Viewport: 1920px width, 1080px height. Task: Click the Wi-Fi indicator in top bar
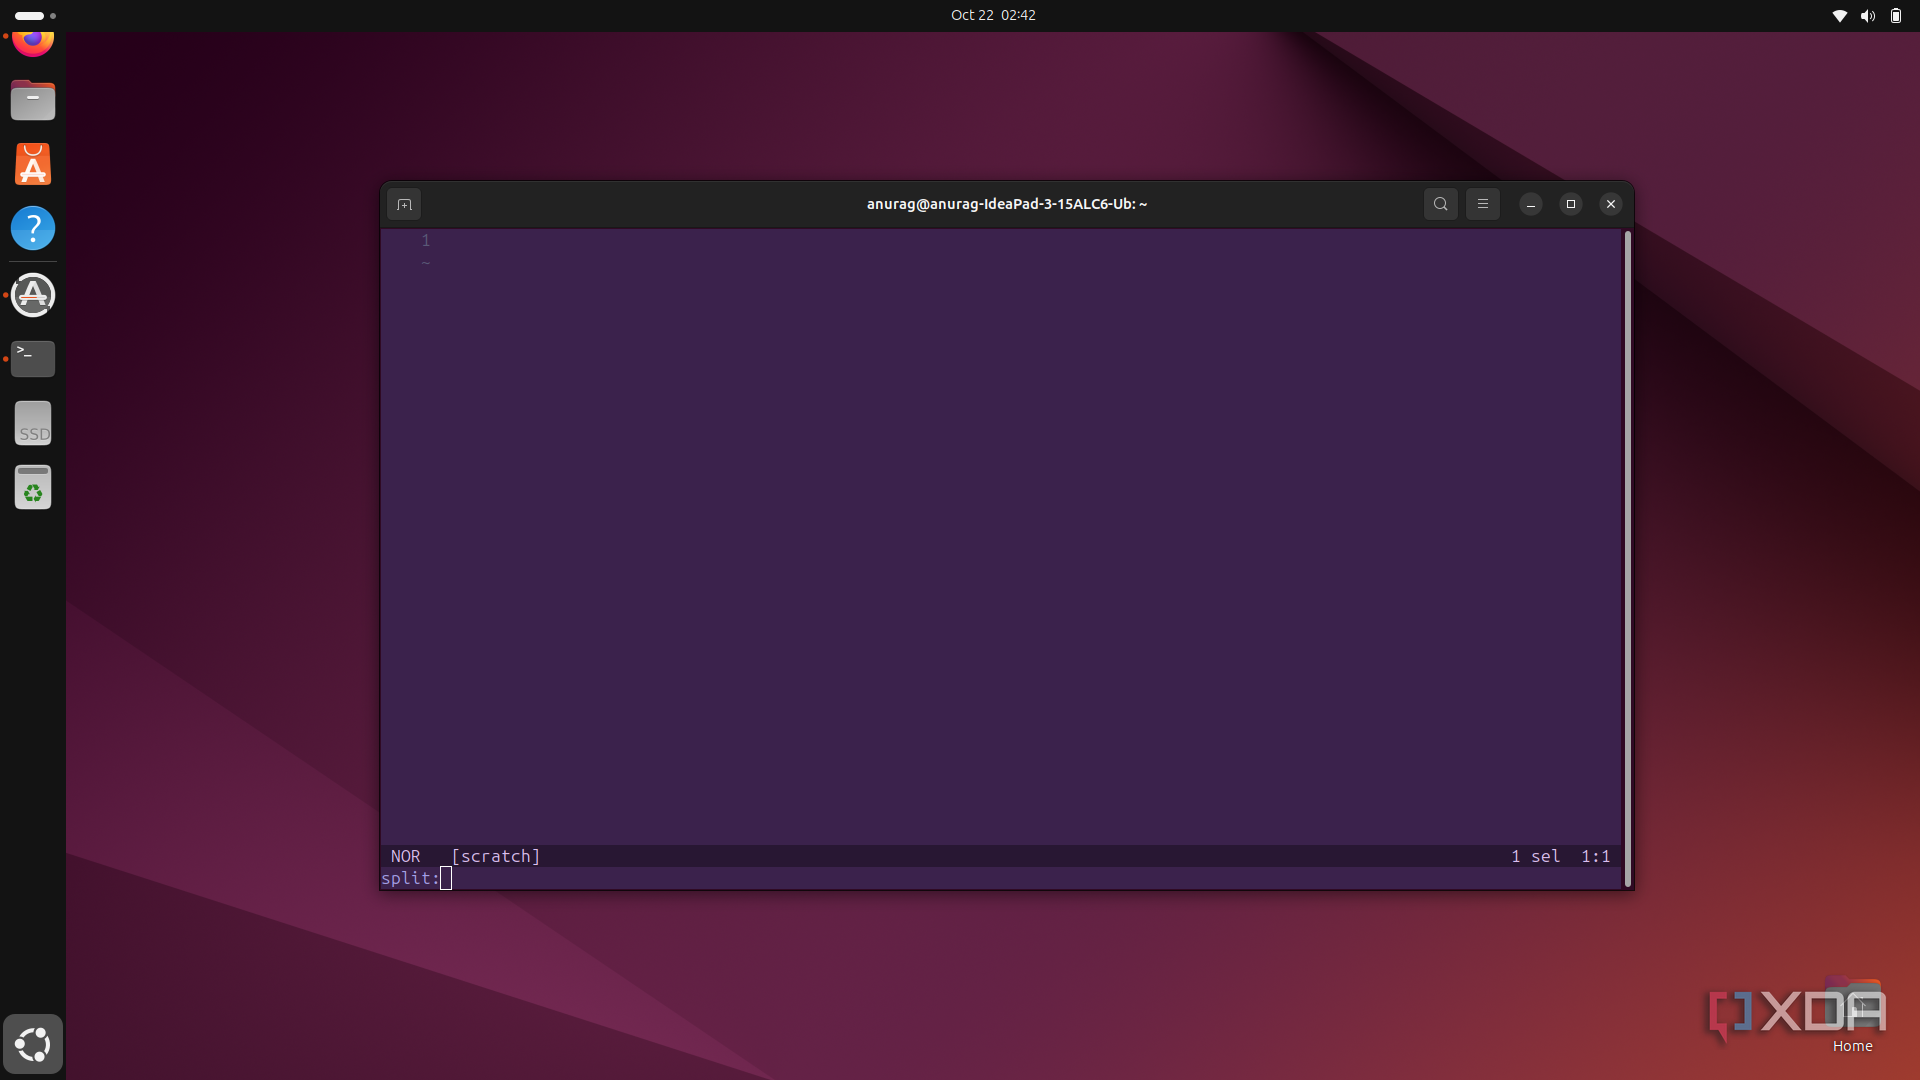point(1839,15)
